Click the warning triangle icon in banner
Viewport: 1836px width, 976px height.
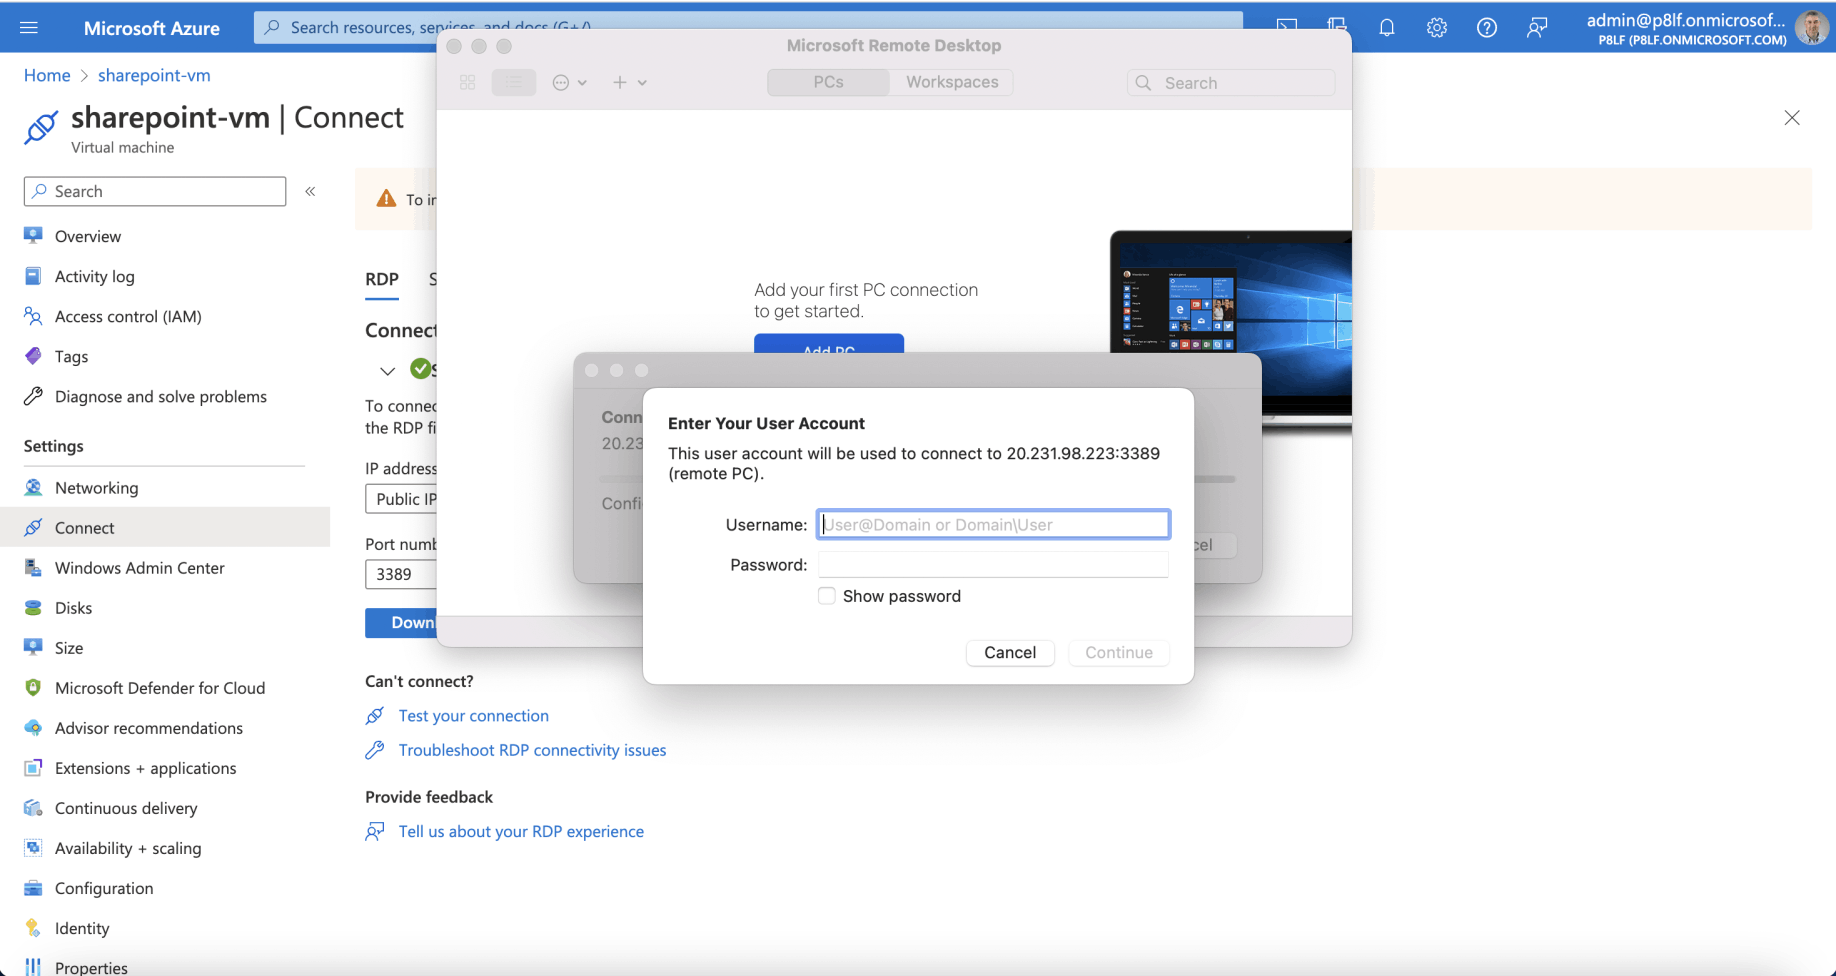pyautogui.click(x=386, y=198)
